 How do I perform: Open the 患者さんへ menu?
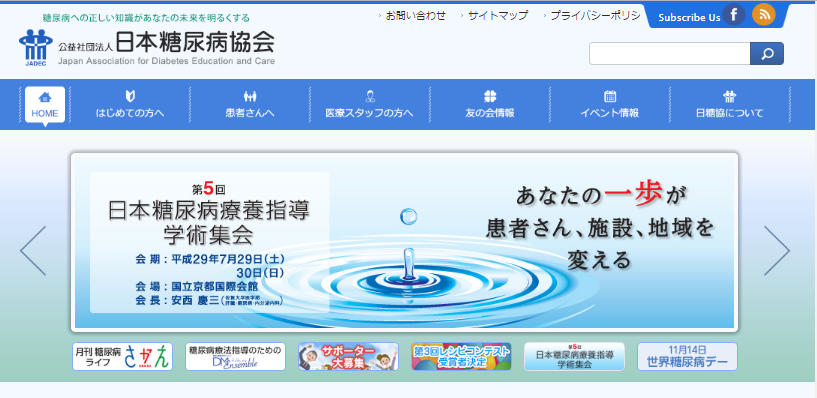coord(250,113)
